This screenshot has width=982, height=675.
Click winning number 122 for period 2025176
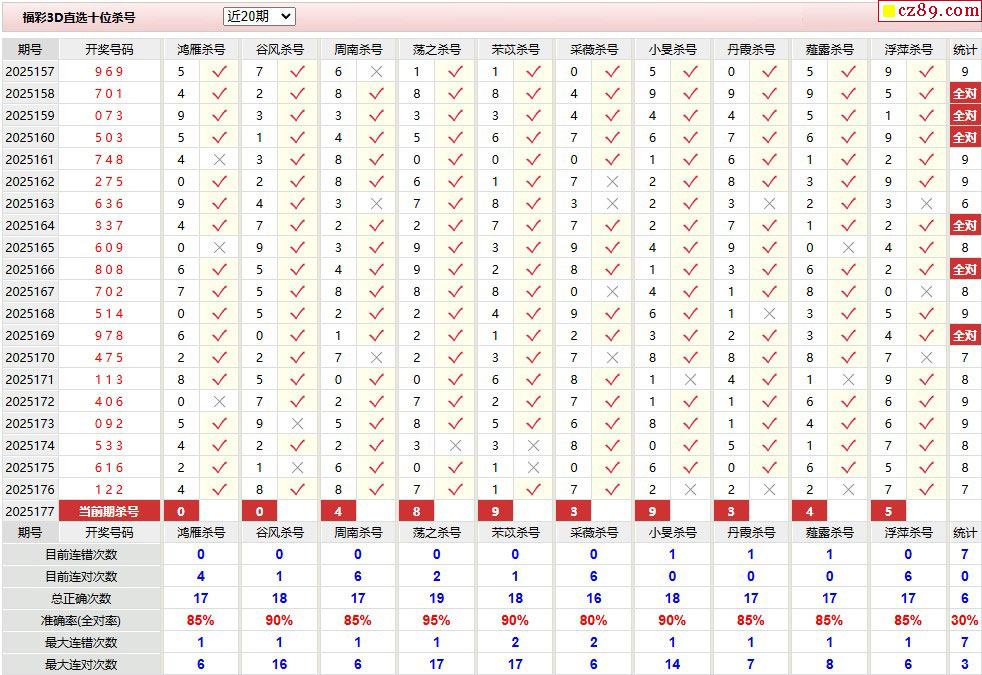(x=109, y=490)
